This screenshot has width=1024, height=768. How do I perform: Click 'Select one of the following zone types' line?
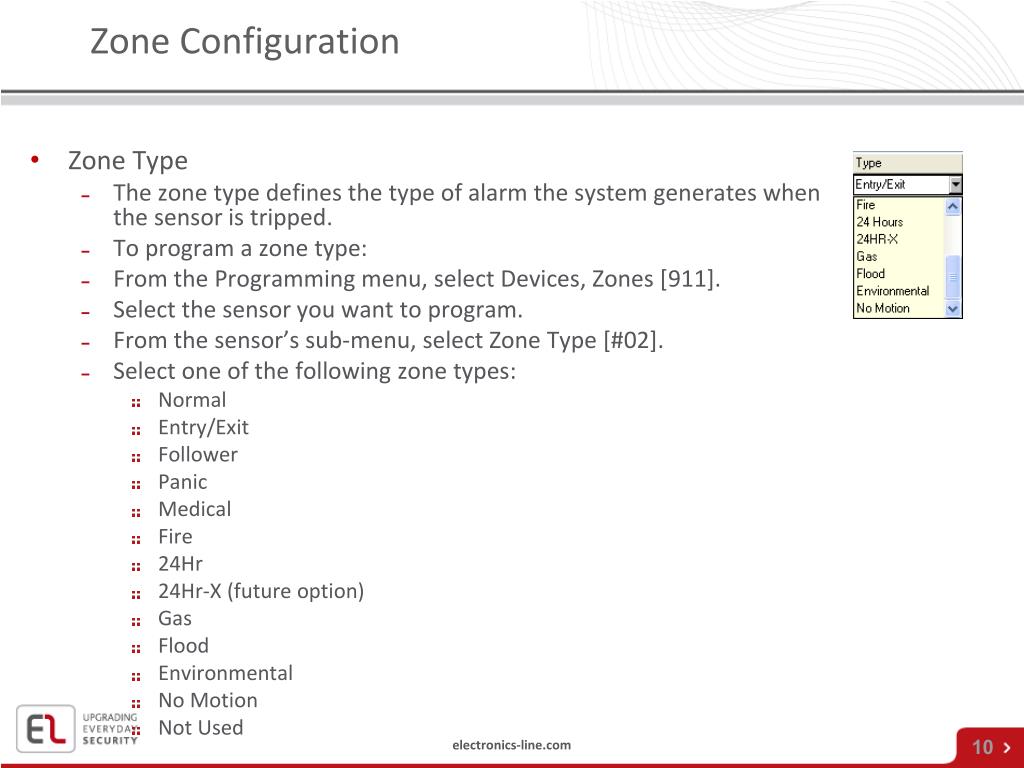click(314, 372)
